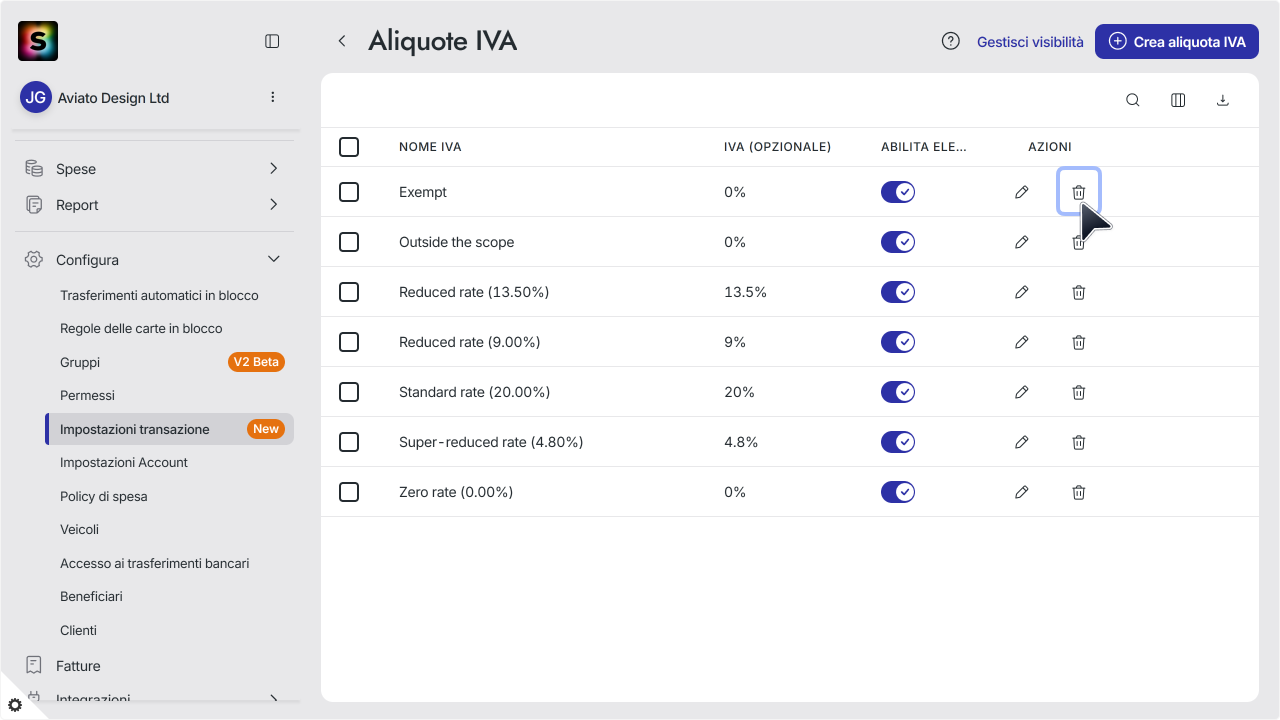Edit the Reduced rate (9.00%) entry
Image resolution: width=1280 pixels, height=720 pixels.
click(x=1021, y=342)
